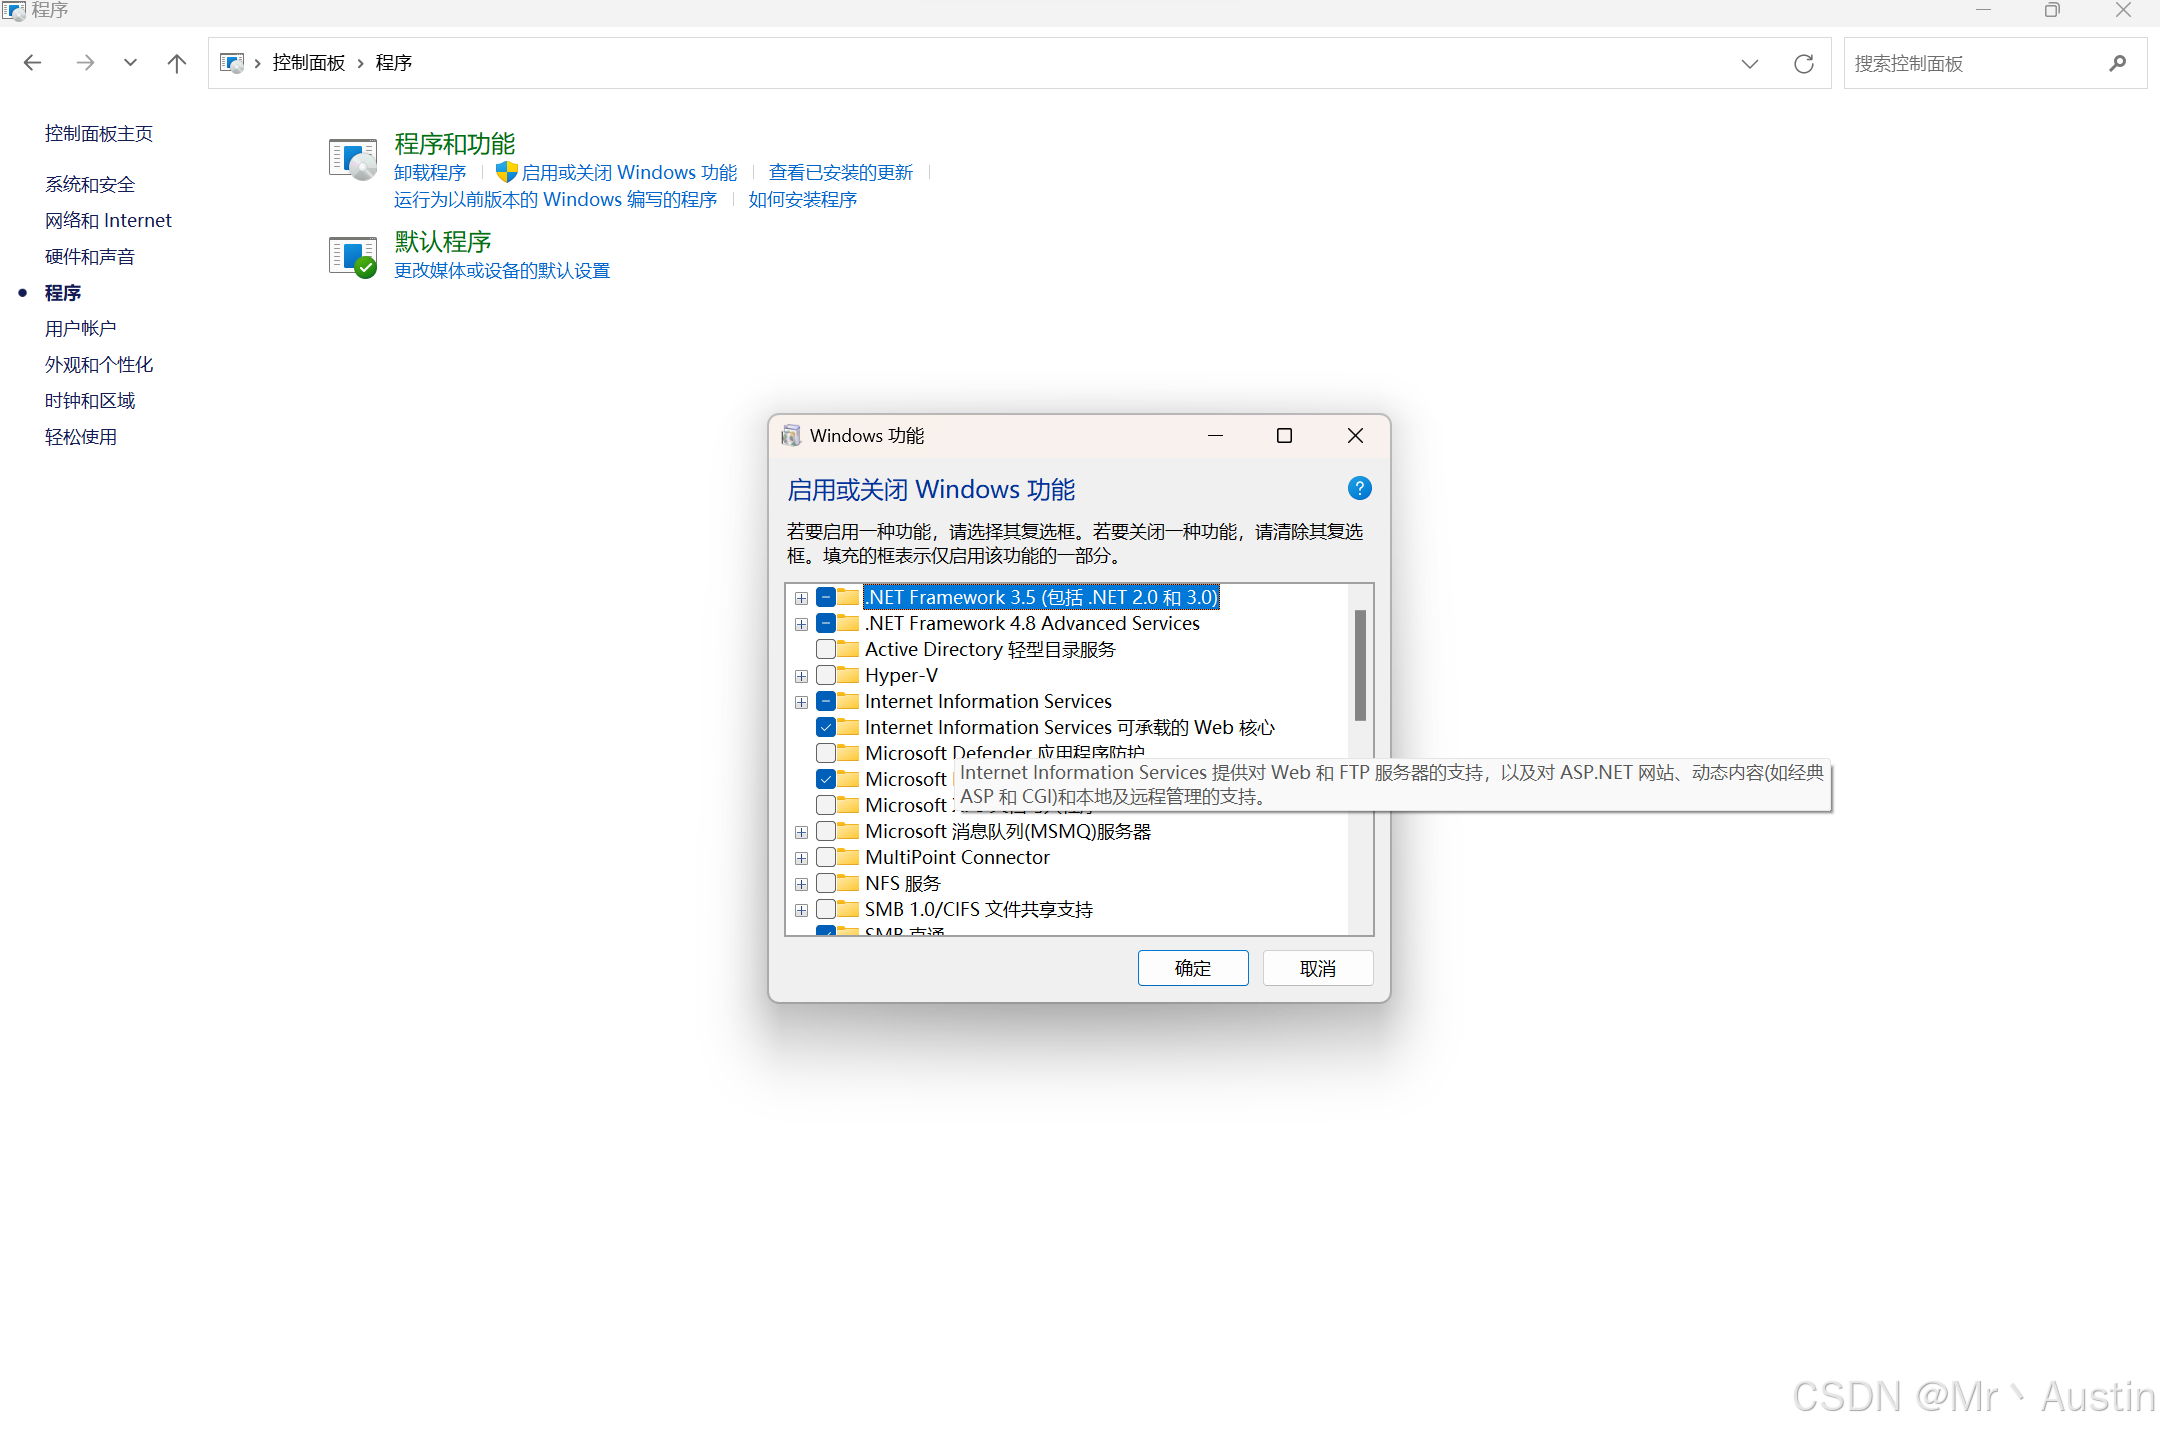Cancel the dialog with 取消

pos(1318,968)
